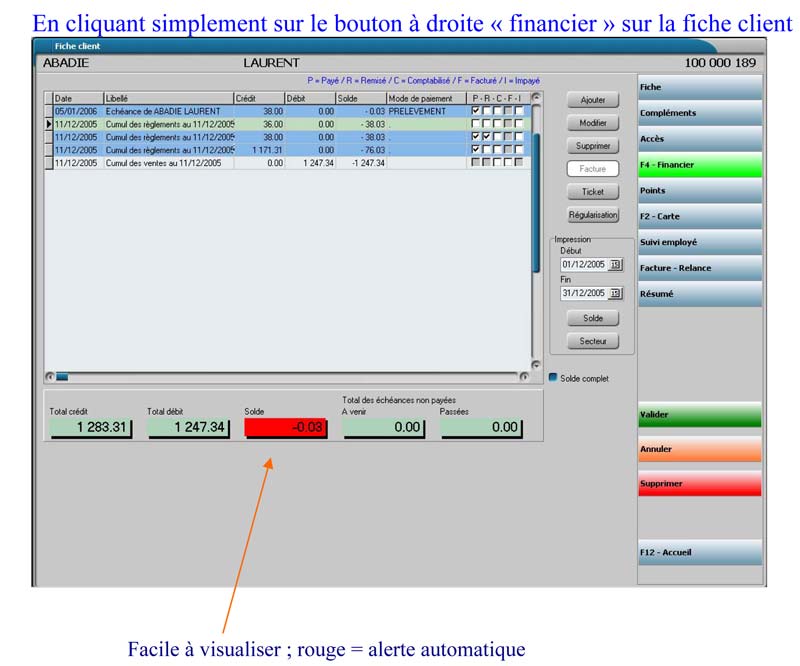Click the '1 247.34' débit cell
This screenshot has height=666, width=800.
(x=310, y=163)
